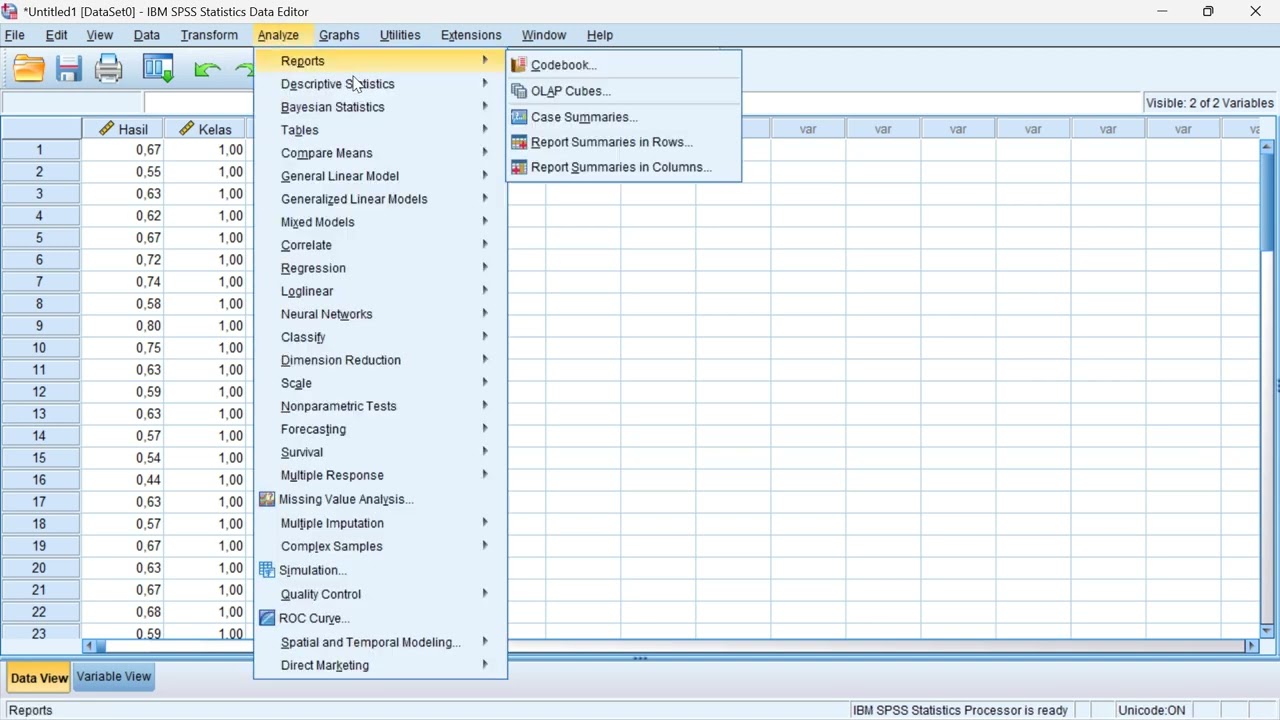Click the ruler icon beside Kelas
Viewport: 1280px width, 720px height.
click(186, 129)
